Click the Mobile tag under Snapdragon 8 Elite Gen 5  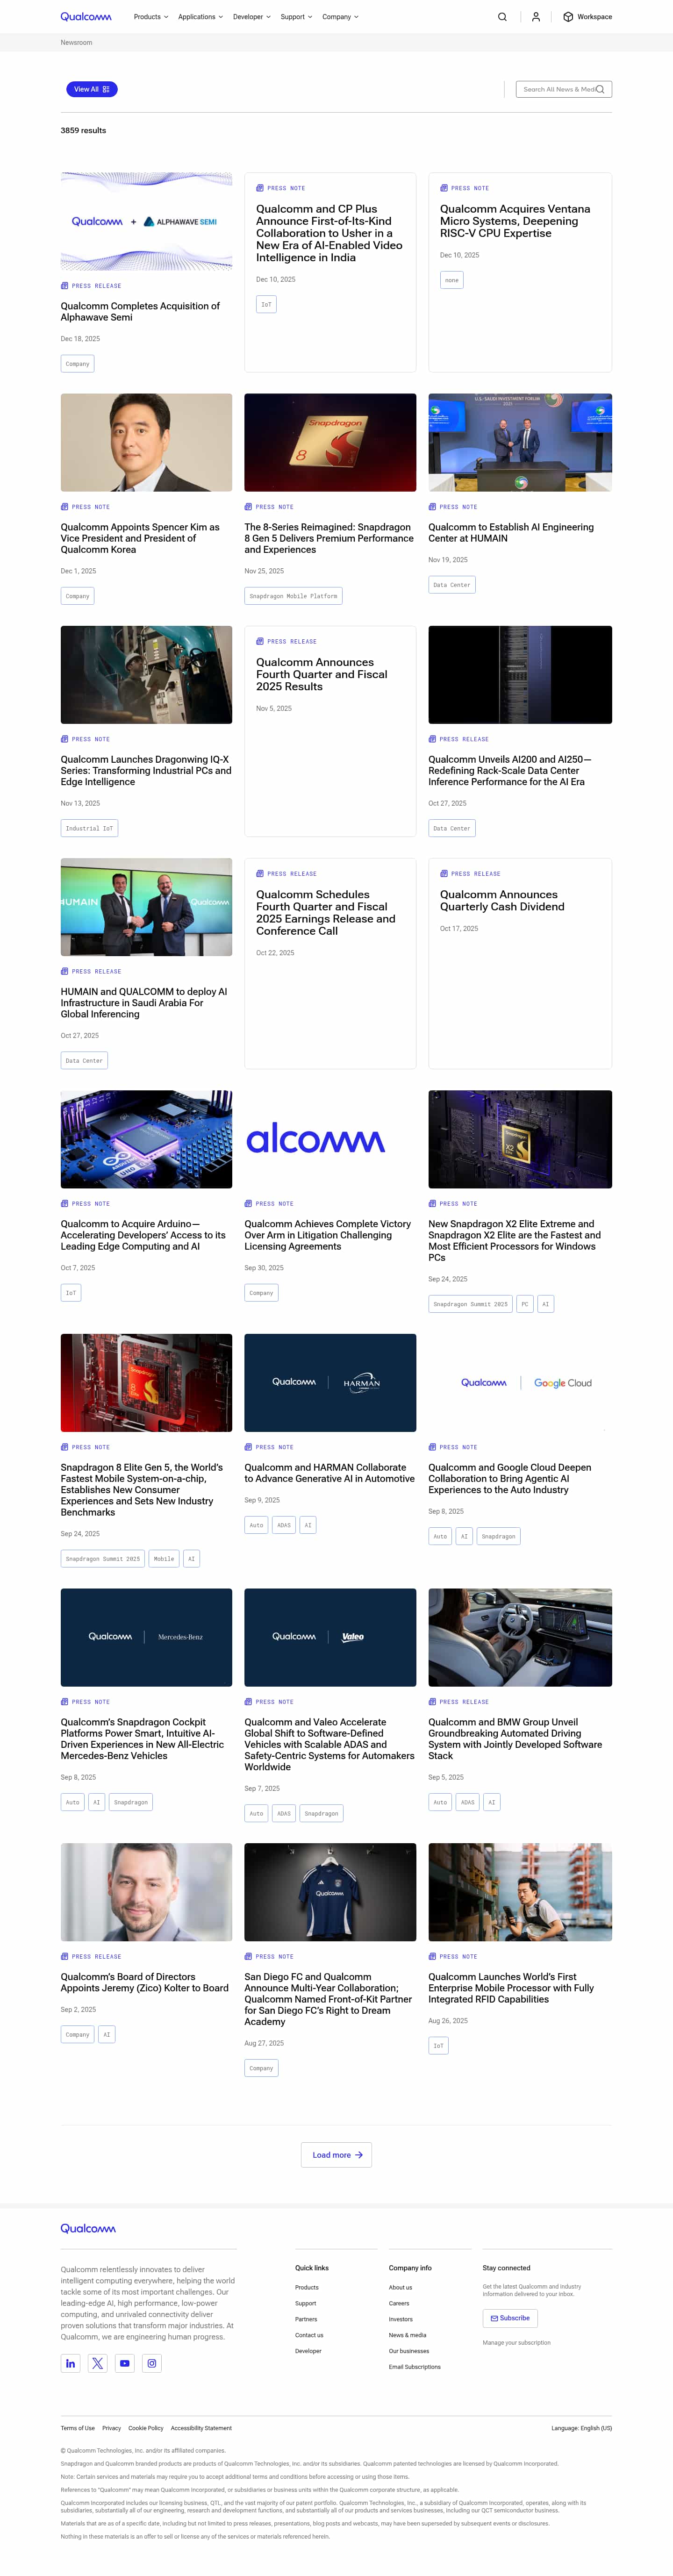pyautogui.click(x=164, y=1559)
